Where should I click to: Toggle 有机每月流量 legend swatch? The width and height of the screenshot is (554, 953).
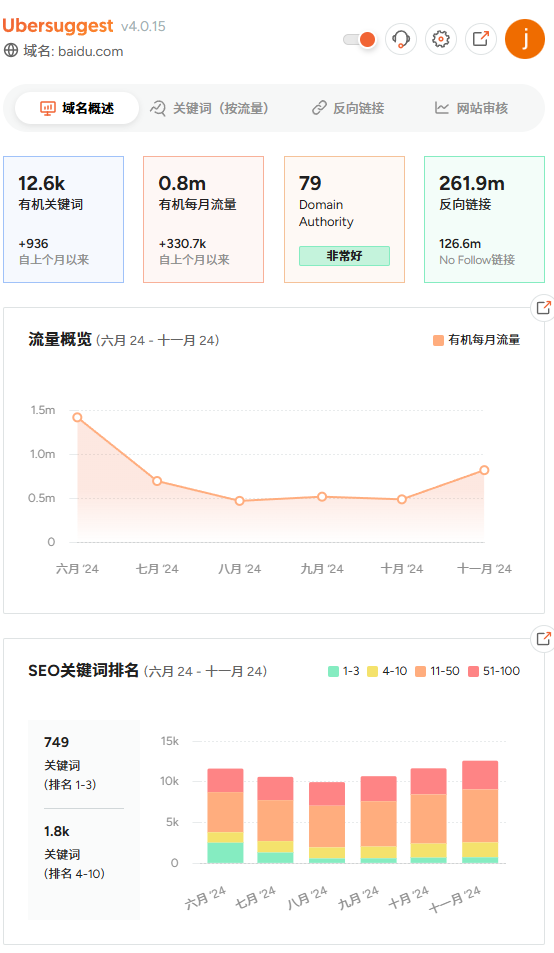coord(439,340)
